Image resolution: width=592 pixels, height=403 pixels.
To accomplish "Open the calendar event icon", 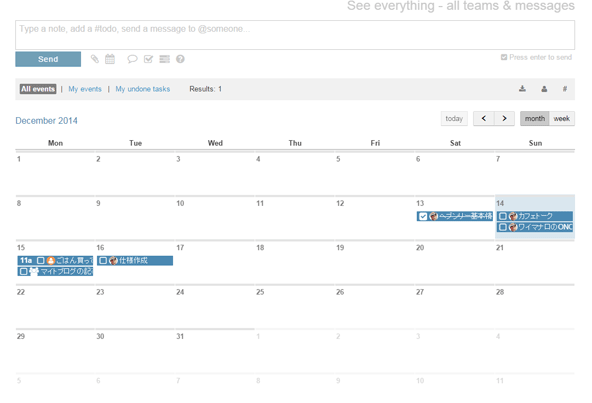I will (110, 59).
